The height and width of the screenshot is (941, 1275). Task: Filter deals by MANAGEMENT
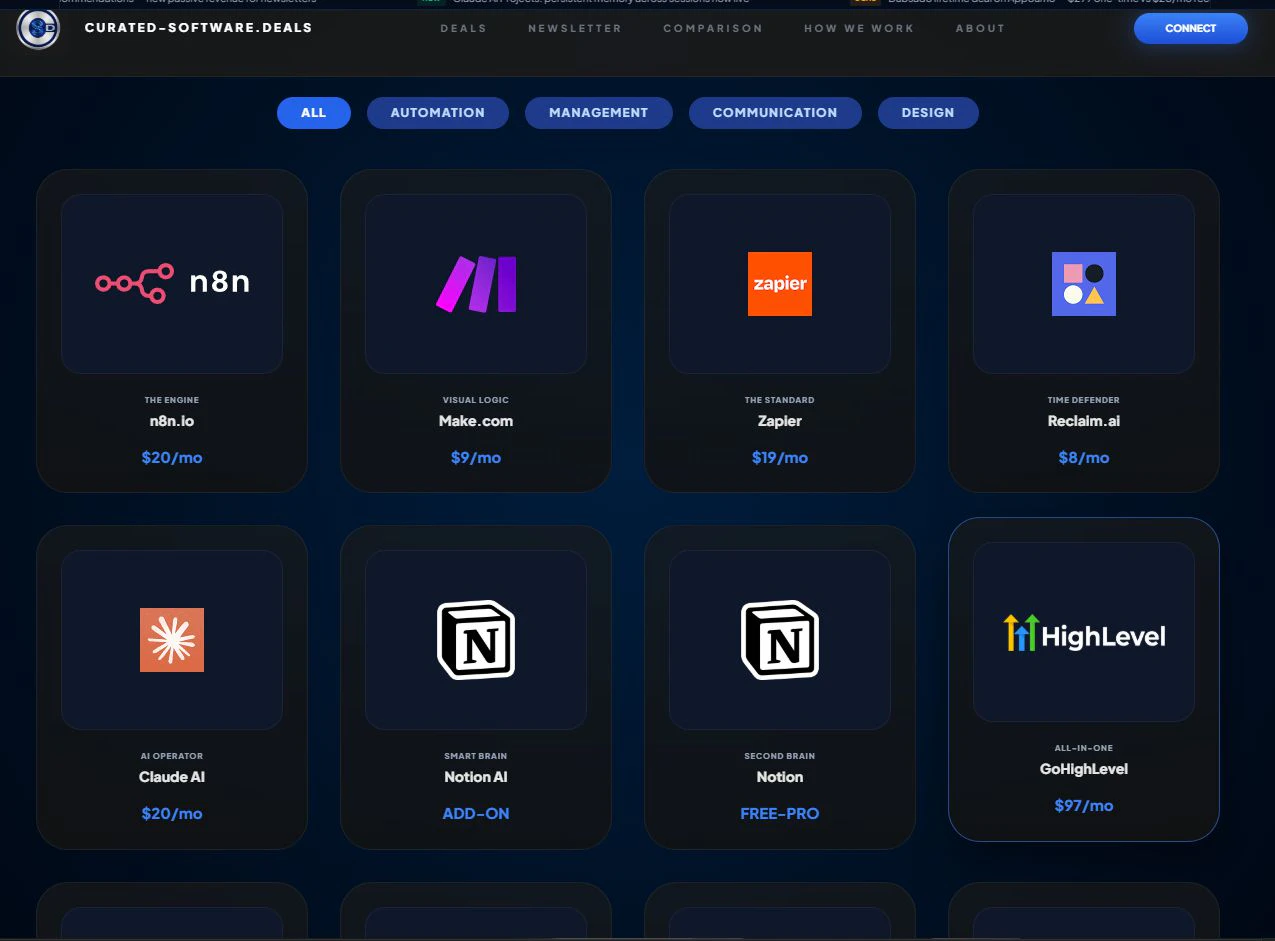point(598,113)
